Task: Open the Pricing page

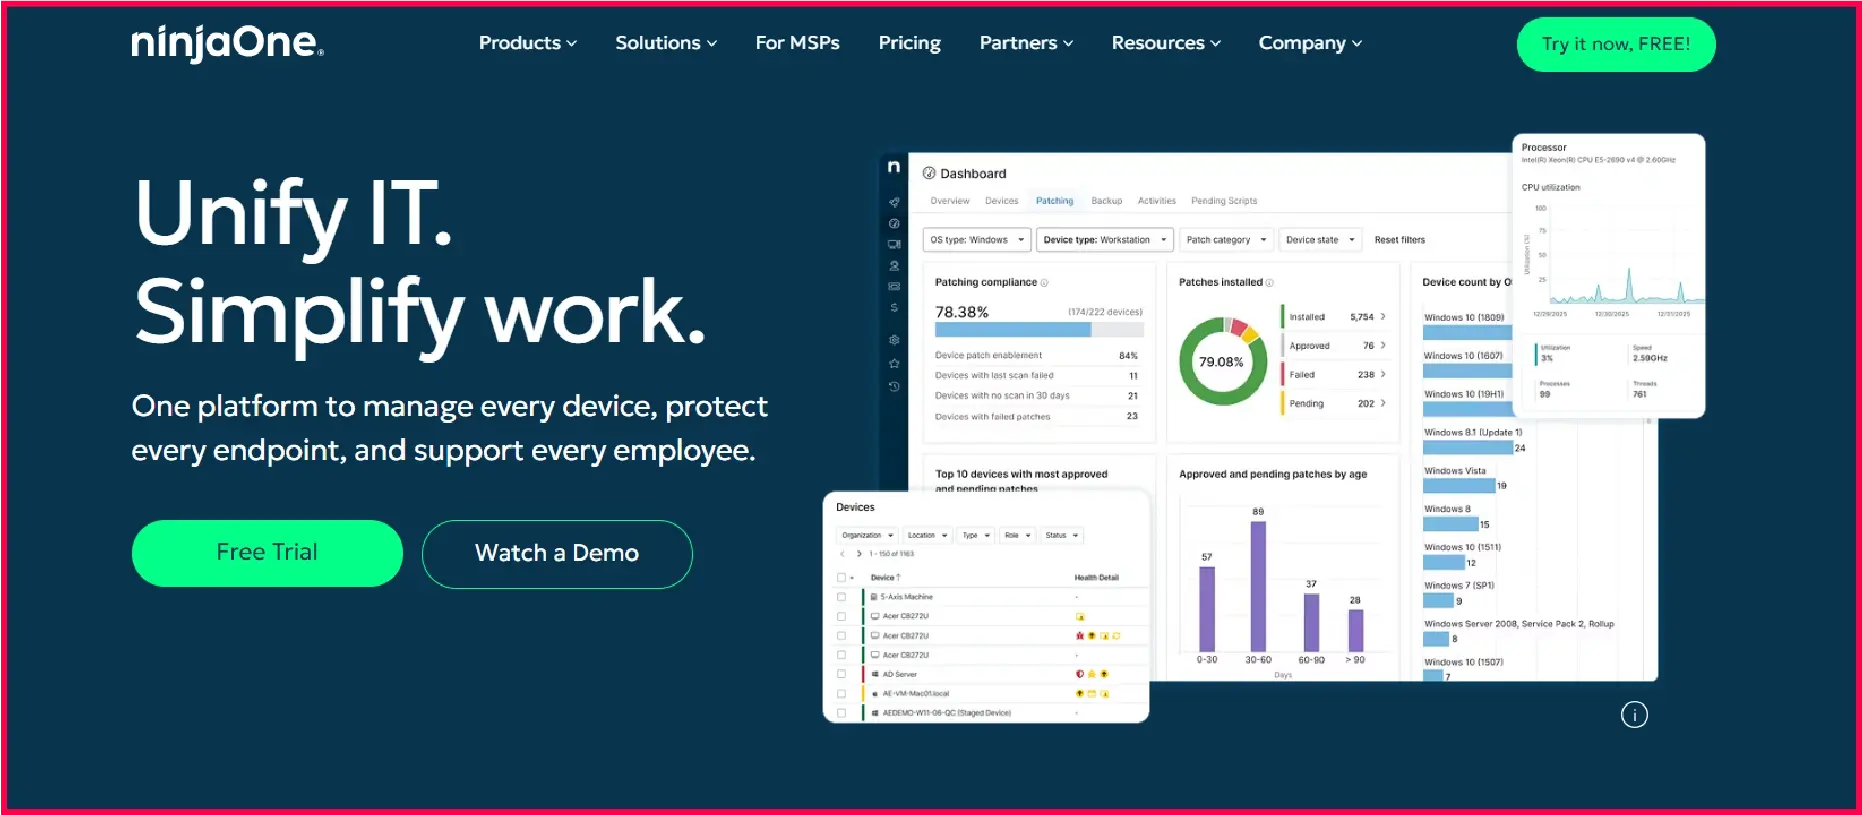Action: (x=909, y=43)
